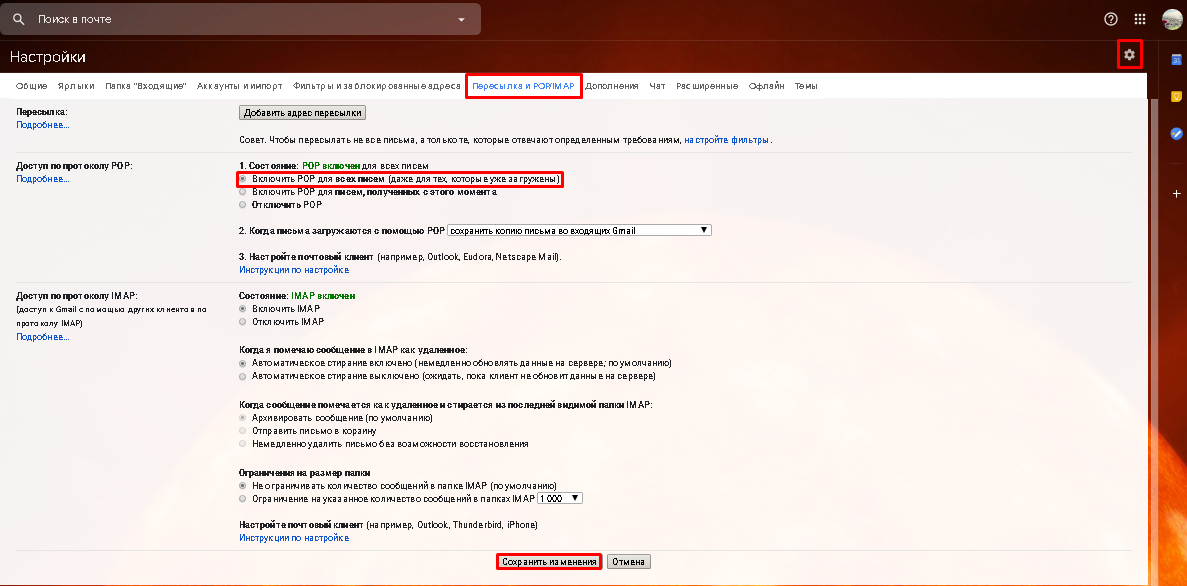
Task: Open IMAP 'Инструкции по настройке' link
Action: pos(294,538)
